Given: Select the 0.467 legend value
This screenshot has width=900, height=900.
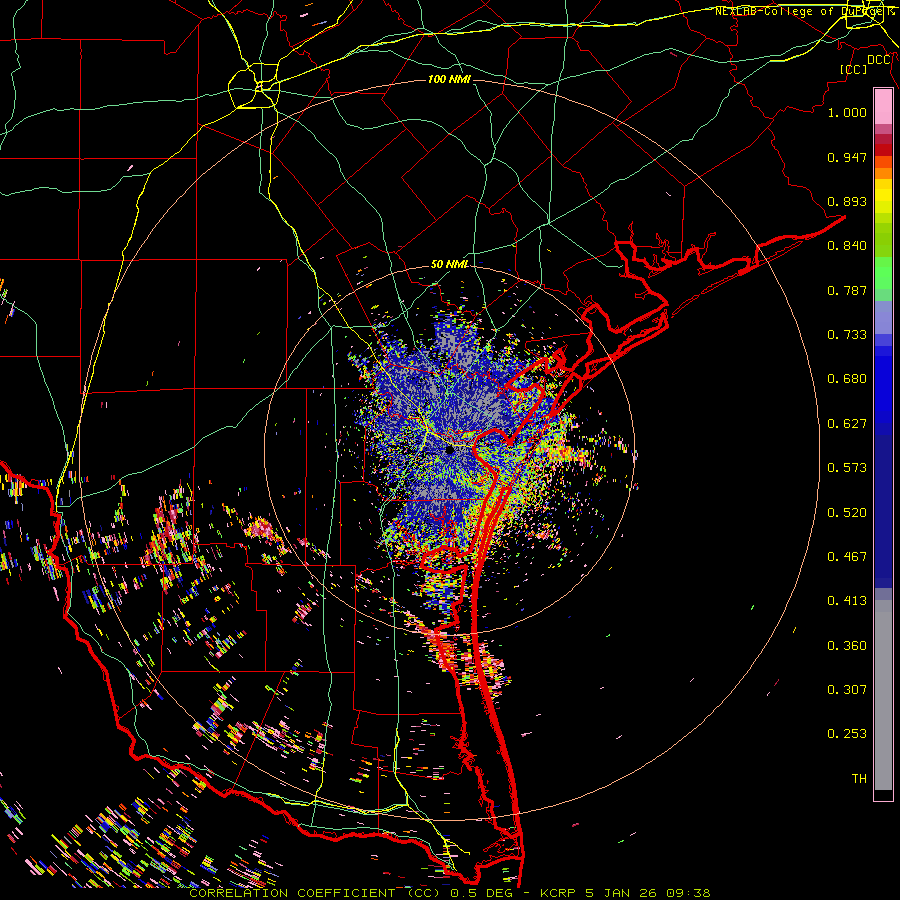Looking at the screenshot, I should coord(847,557).
